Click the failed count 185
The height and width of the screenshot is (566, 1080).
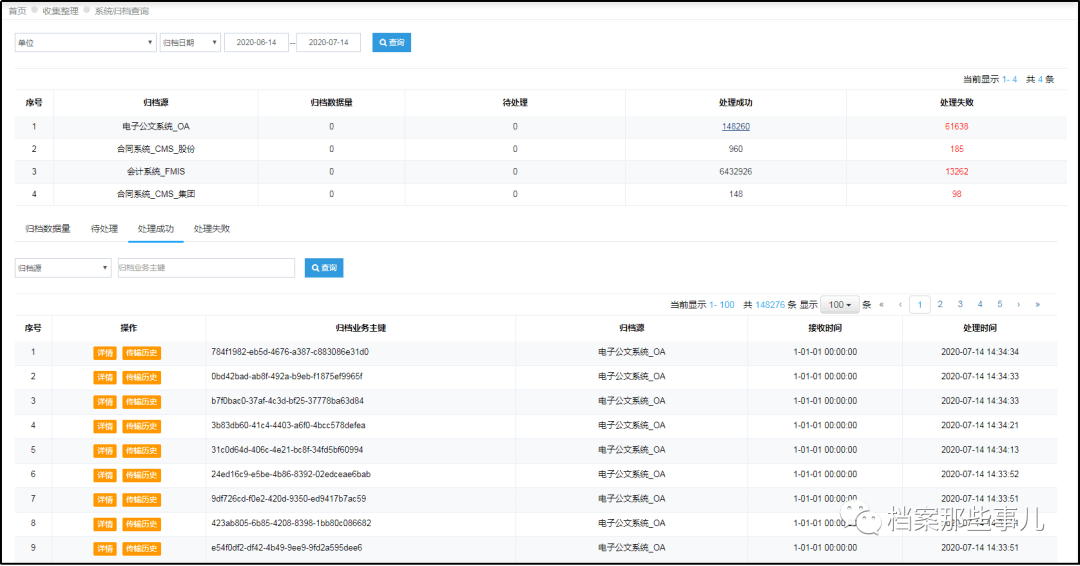[x=957, y=149]
